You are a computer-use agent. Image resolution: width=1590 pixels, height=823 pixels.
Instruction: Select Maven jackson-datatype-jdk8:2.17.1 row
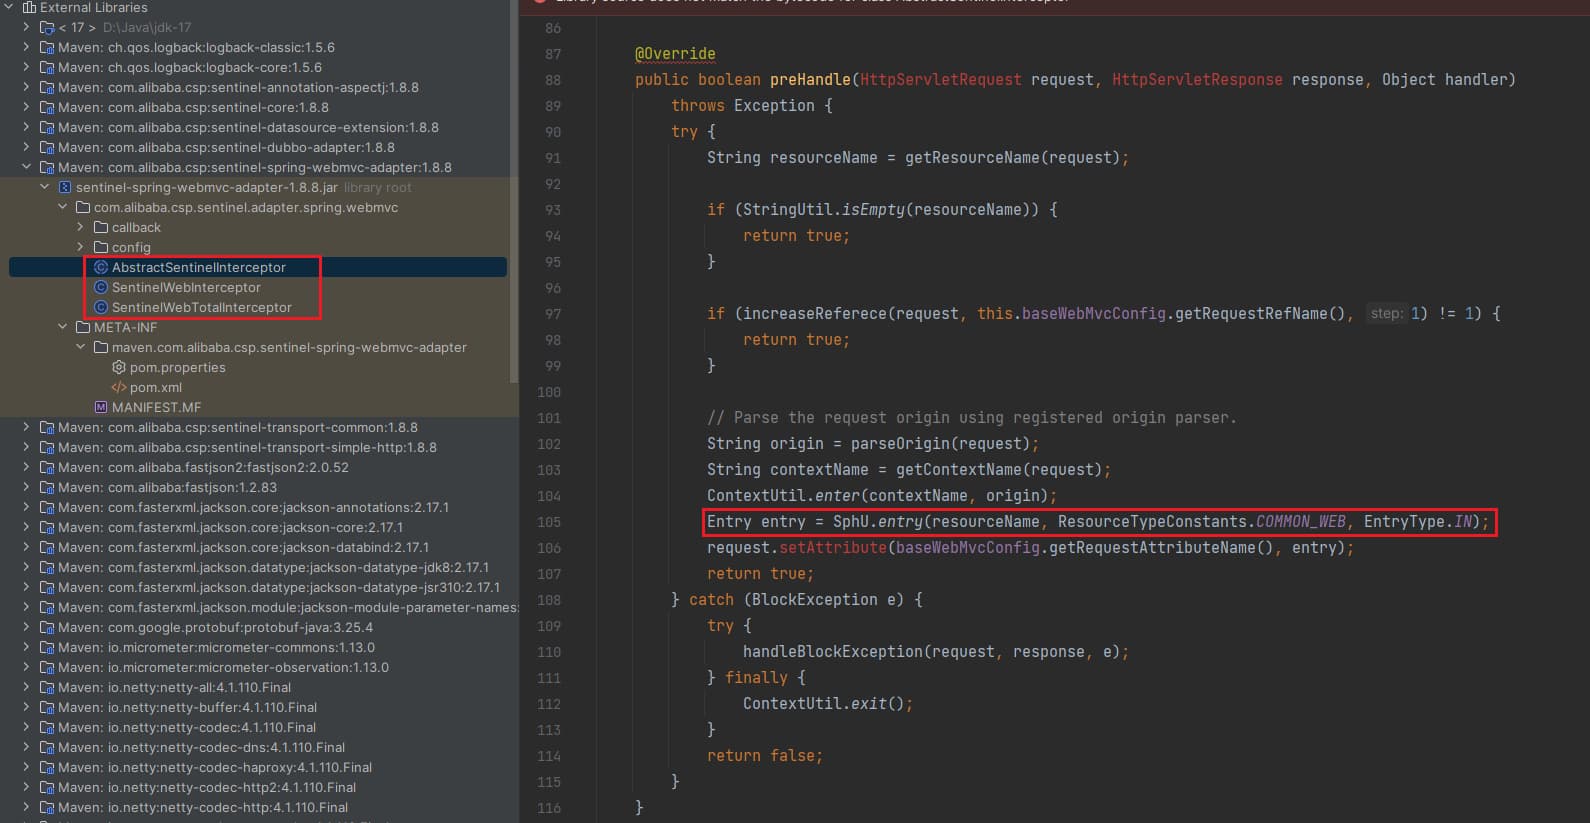pos(258,567)
